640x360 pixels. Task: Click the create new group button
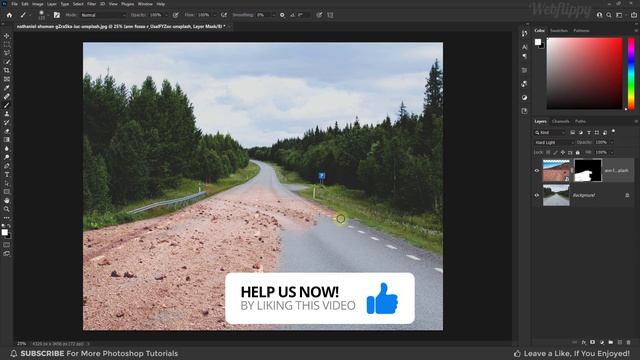611,342
